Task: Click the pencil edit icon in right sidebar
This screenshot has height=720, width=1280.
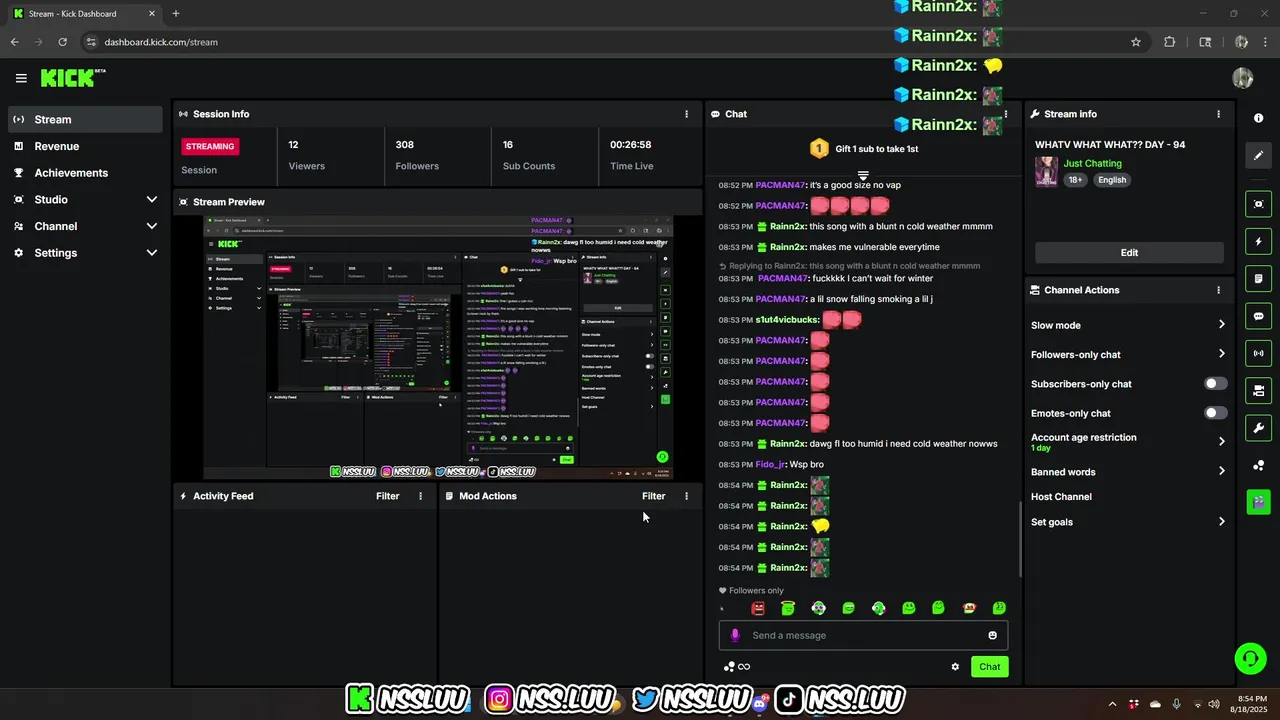Action: point(1258,156)
